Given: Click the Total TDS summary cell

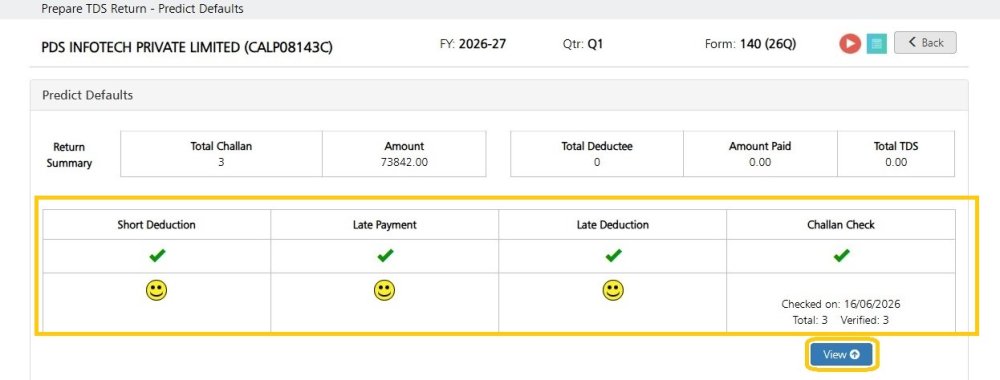Looking at the screenshot, I should pyautogui.click(x=895, y=154).
